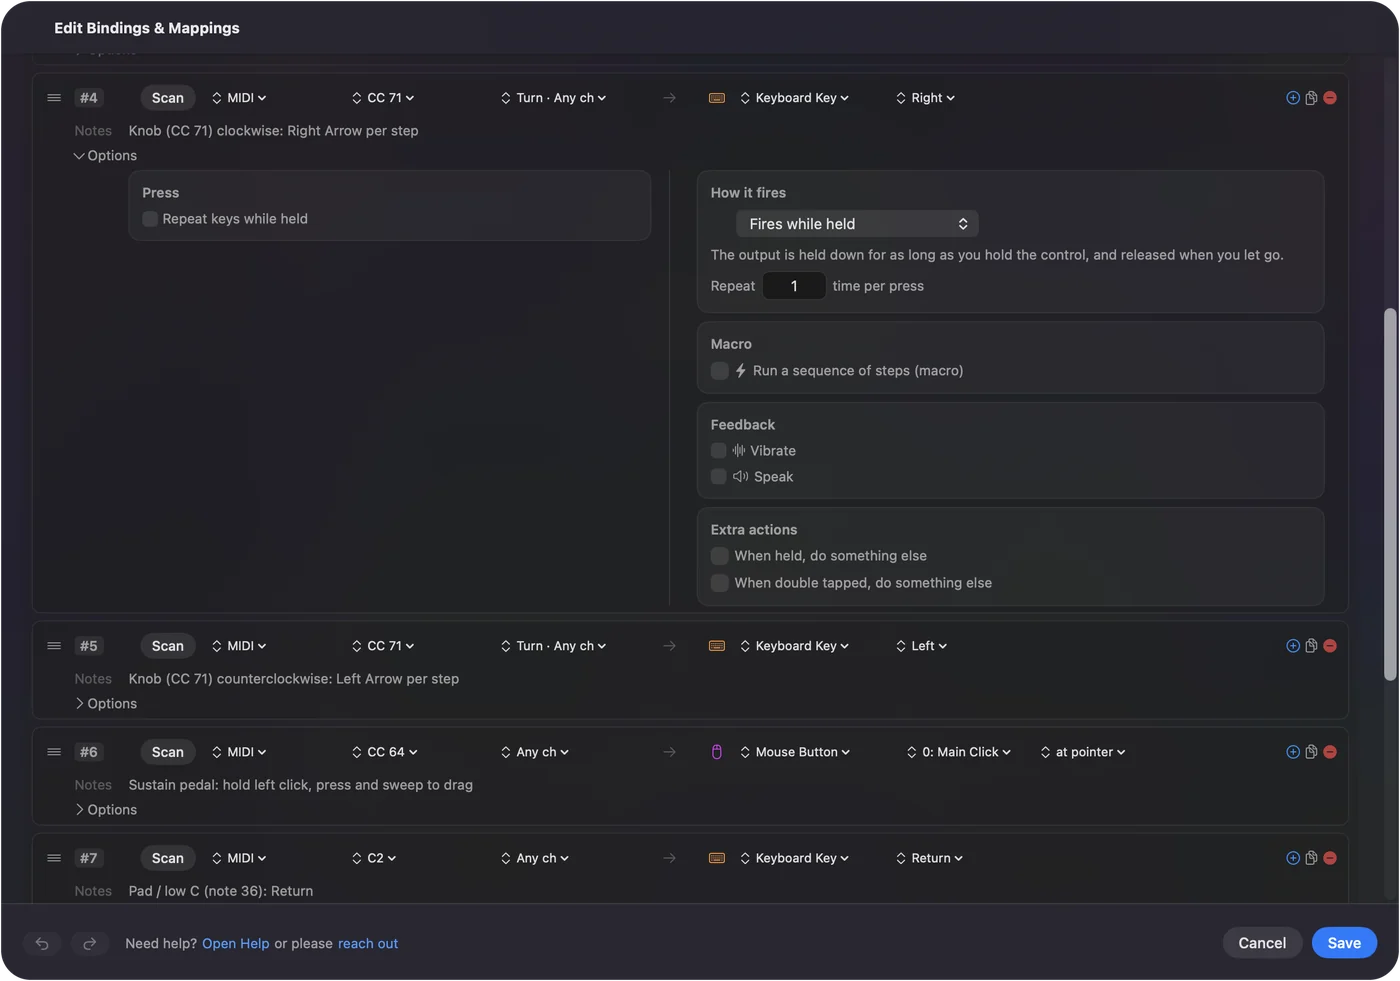Image resolution: width=1400 pixels, height=981 pixels.
Task: Turn on Speak feedback
Action: click(719, 477)
